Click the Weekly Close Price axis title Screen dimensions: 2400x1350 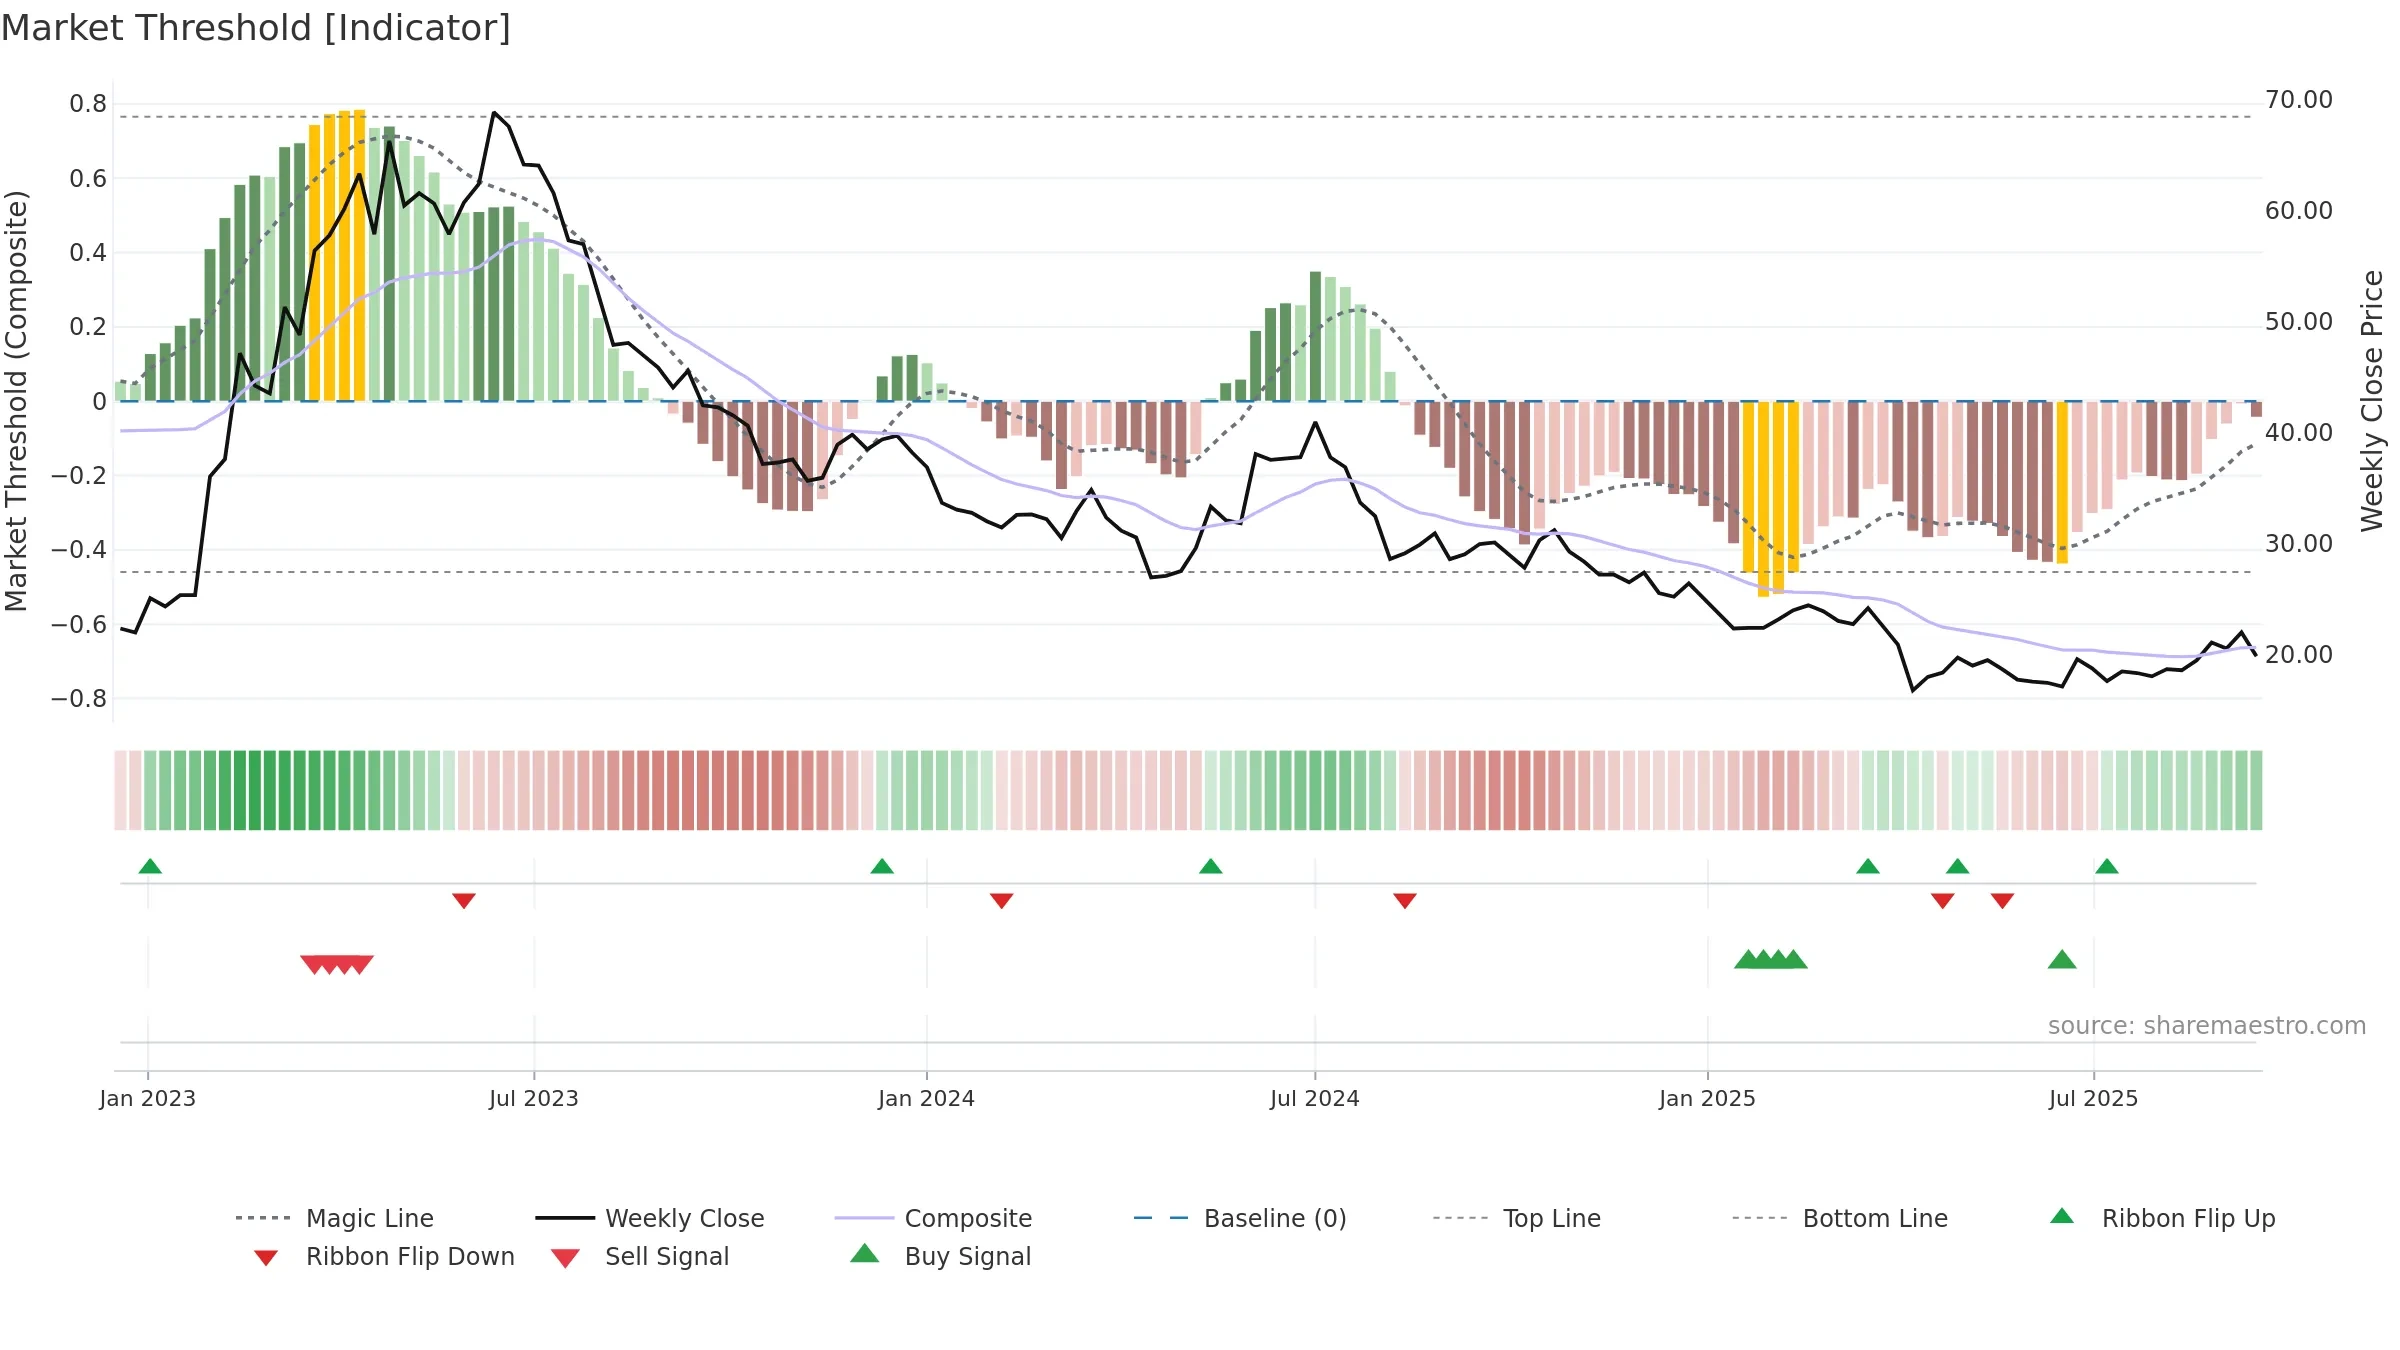click(2372, 401)
